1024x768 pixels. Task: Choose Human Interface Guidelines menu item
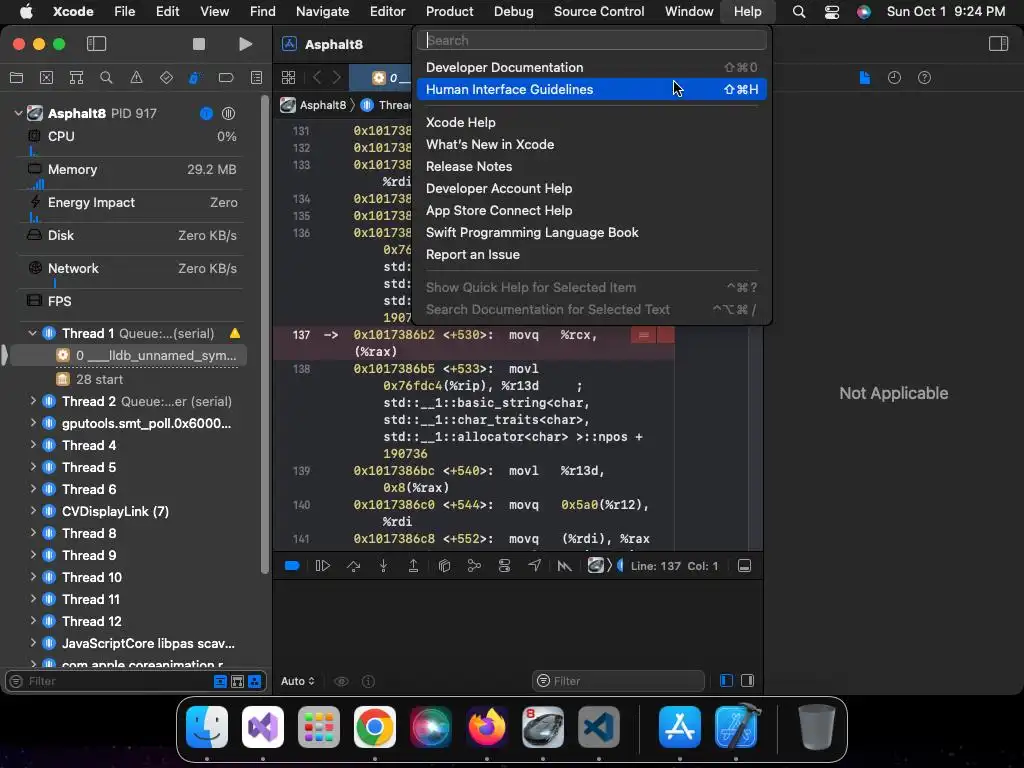[x=592, y=89]
